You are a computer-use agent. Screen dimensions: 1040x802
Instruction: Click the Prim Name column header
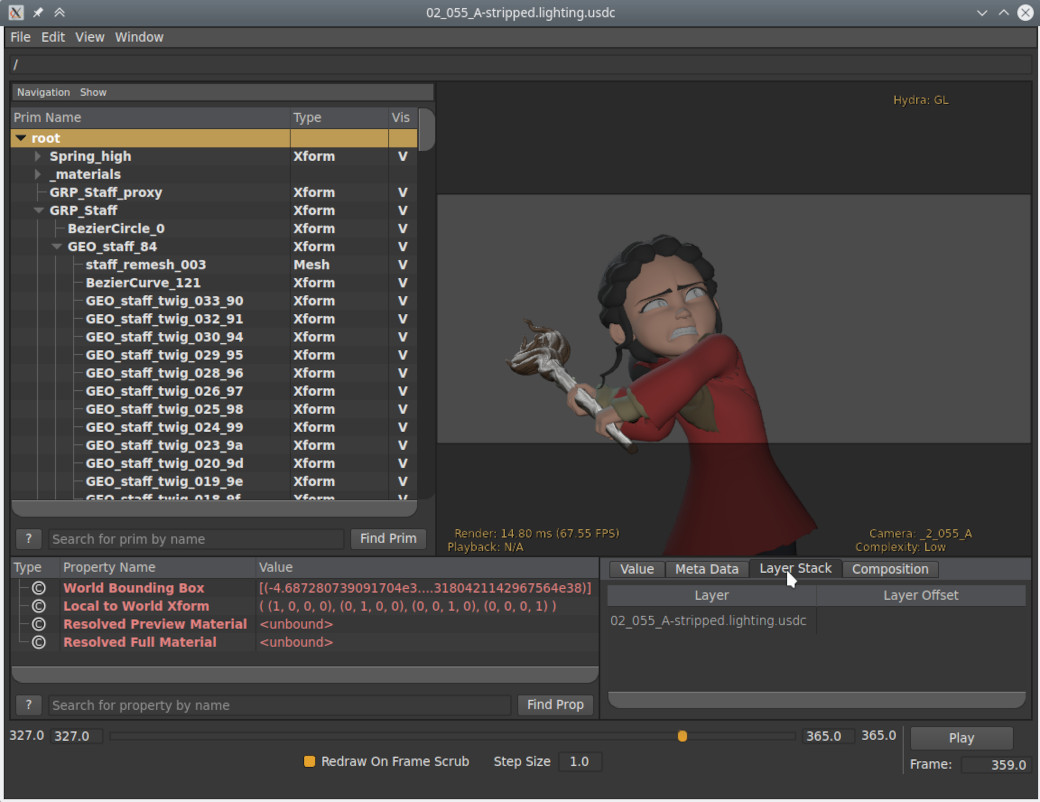click(x=151, y=117)
